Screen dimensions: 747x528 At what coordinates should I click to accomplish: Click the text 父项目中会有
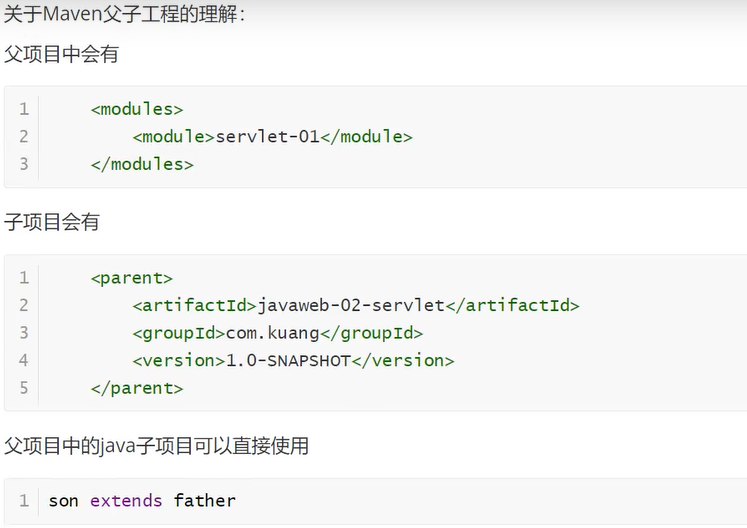61,55
